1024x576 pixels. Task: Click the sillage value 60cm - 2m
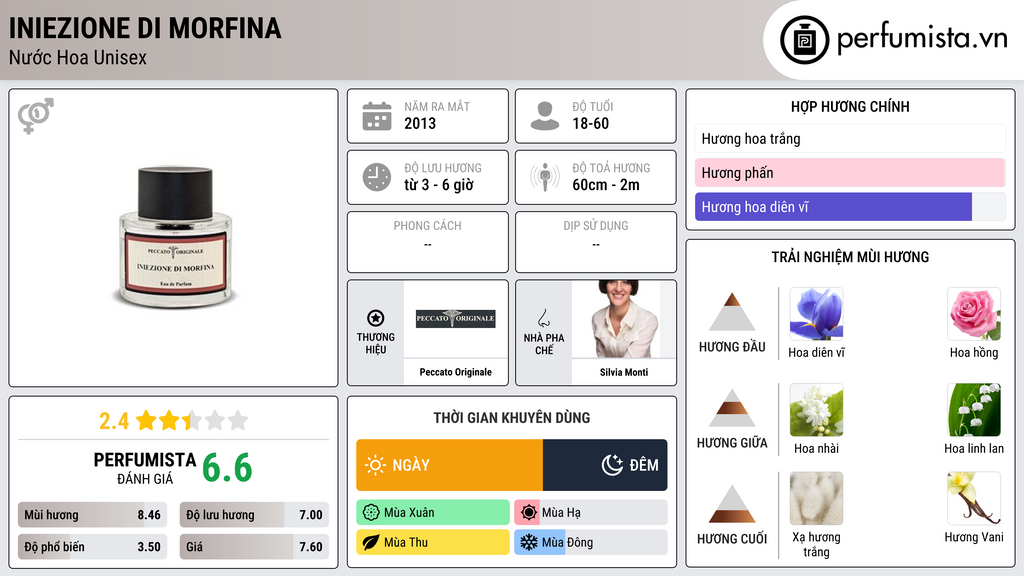(x=606, y=185)
